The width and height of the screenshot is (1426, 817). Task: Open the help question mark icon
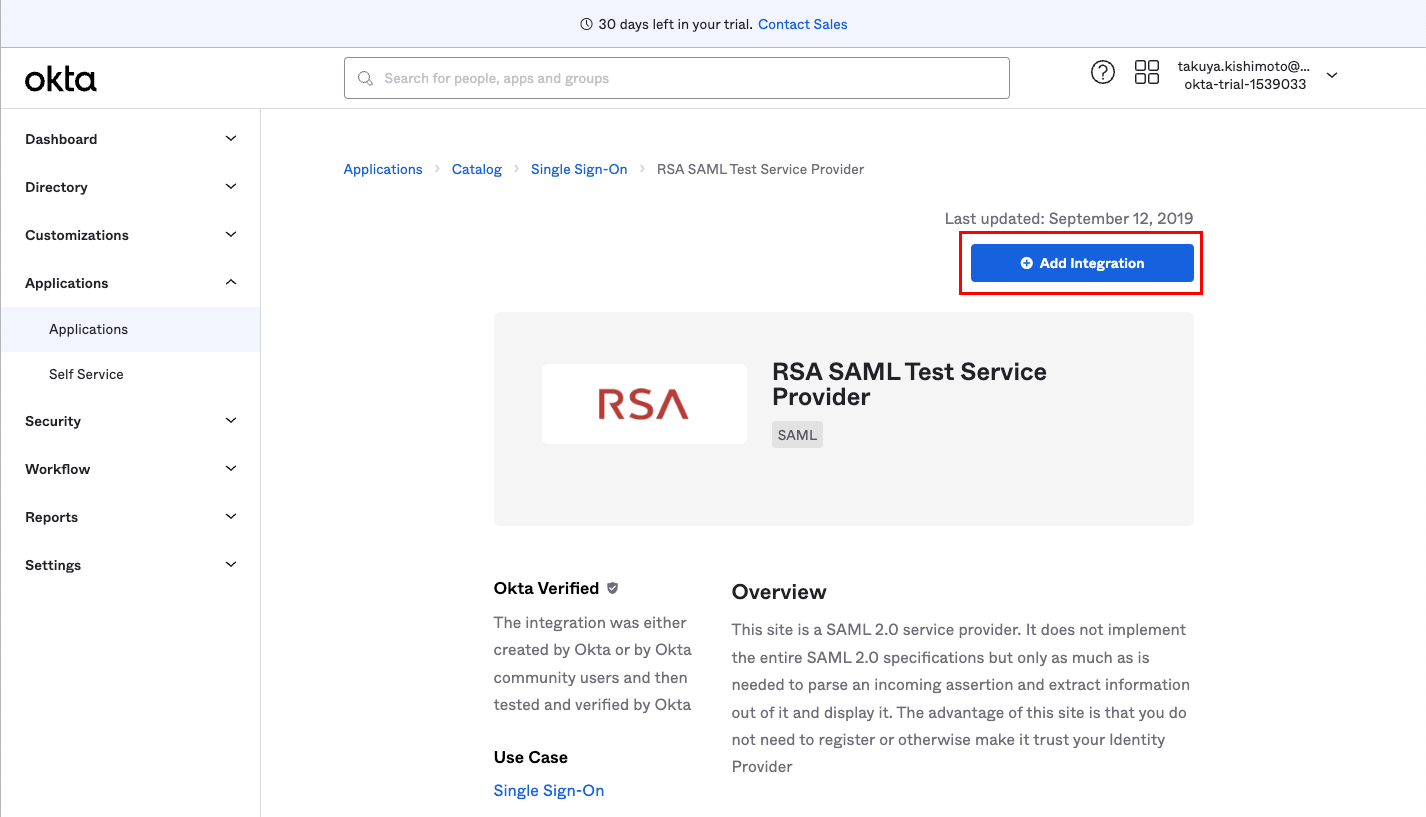click(x=1102, y=72)
